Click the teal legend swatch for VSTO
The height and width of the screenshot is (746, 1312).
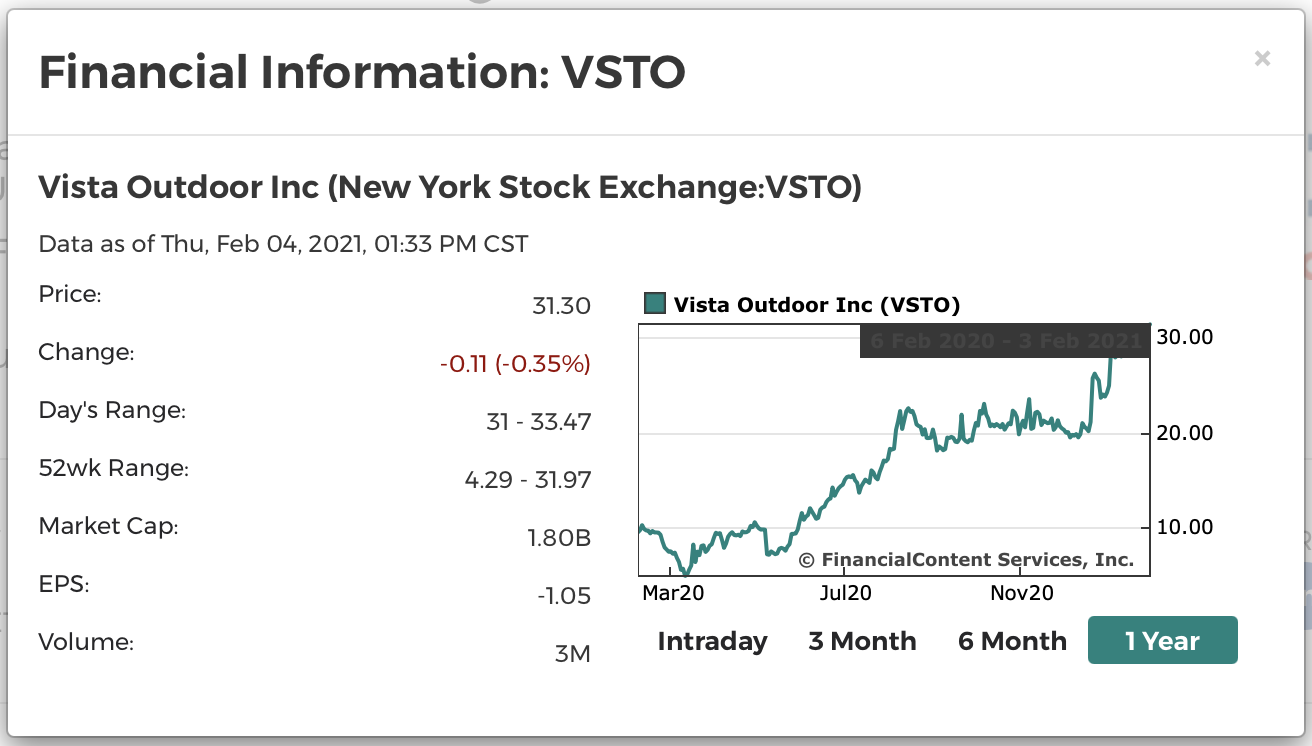point(655,304)
